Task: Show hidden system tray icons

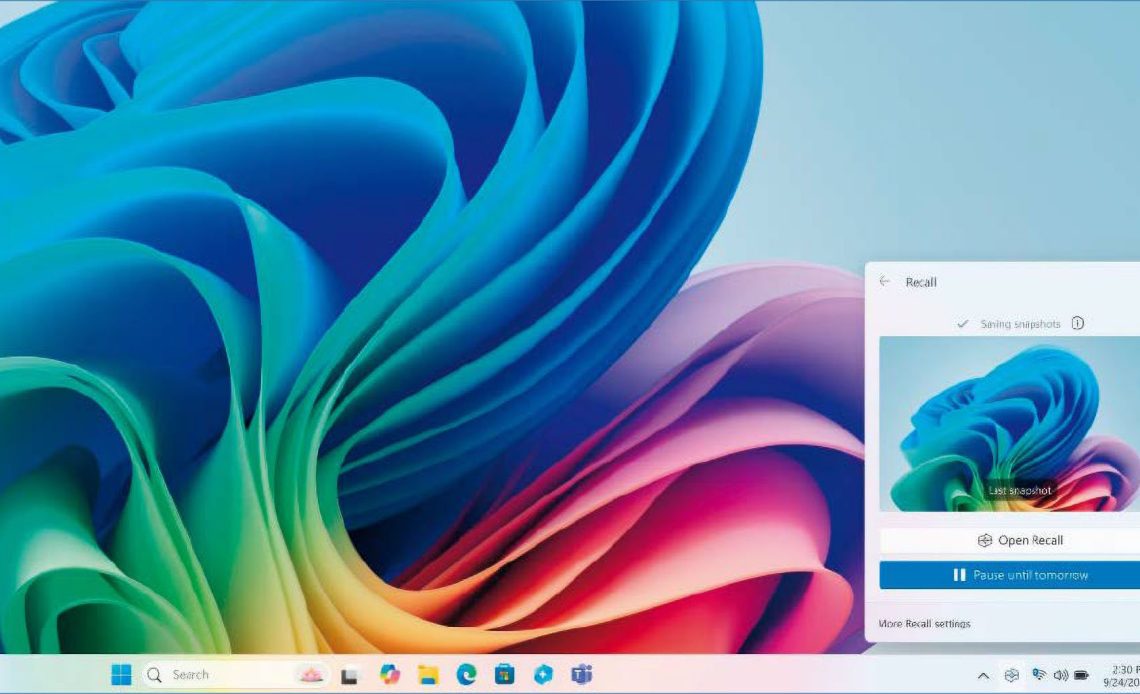Action: pos(983,676)
